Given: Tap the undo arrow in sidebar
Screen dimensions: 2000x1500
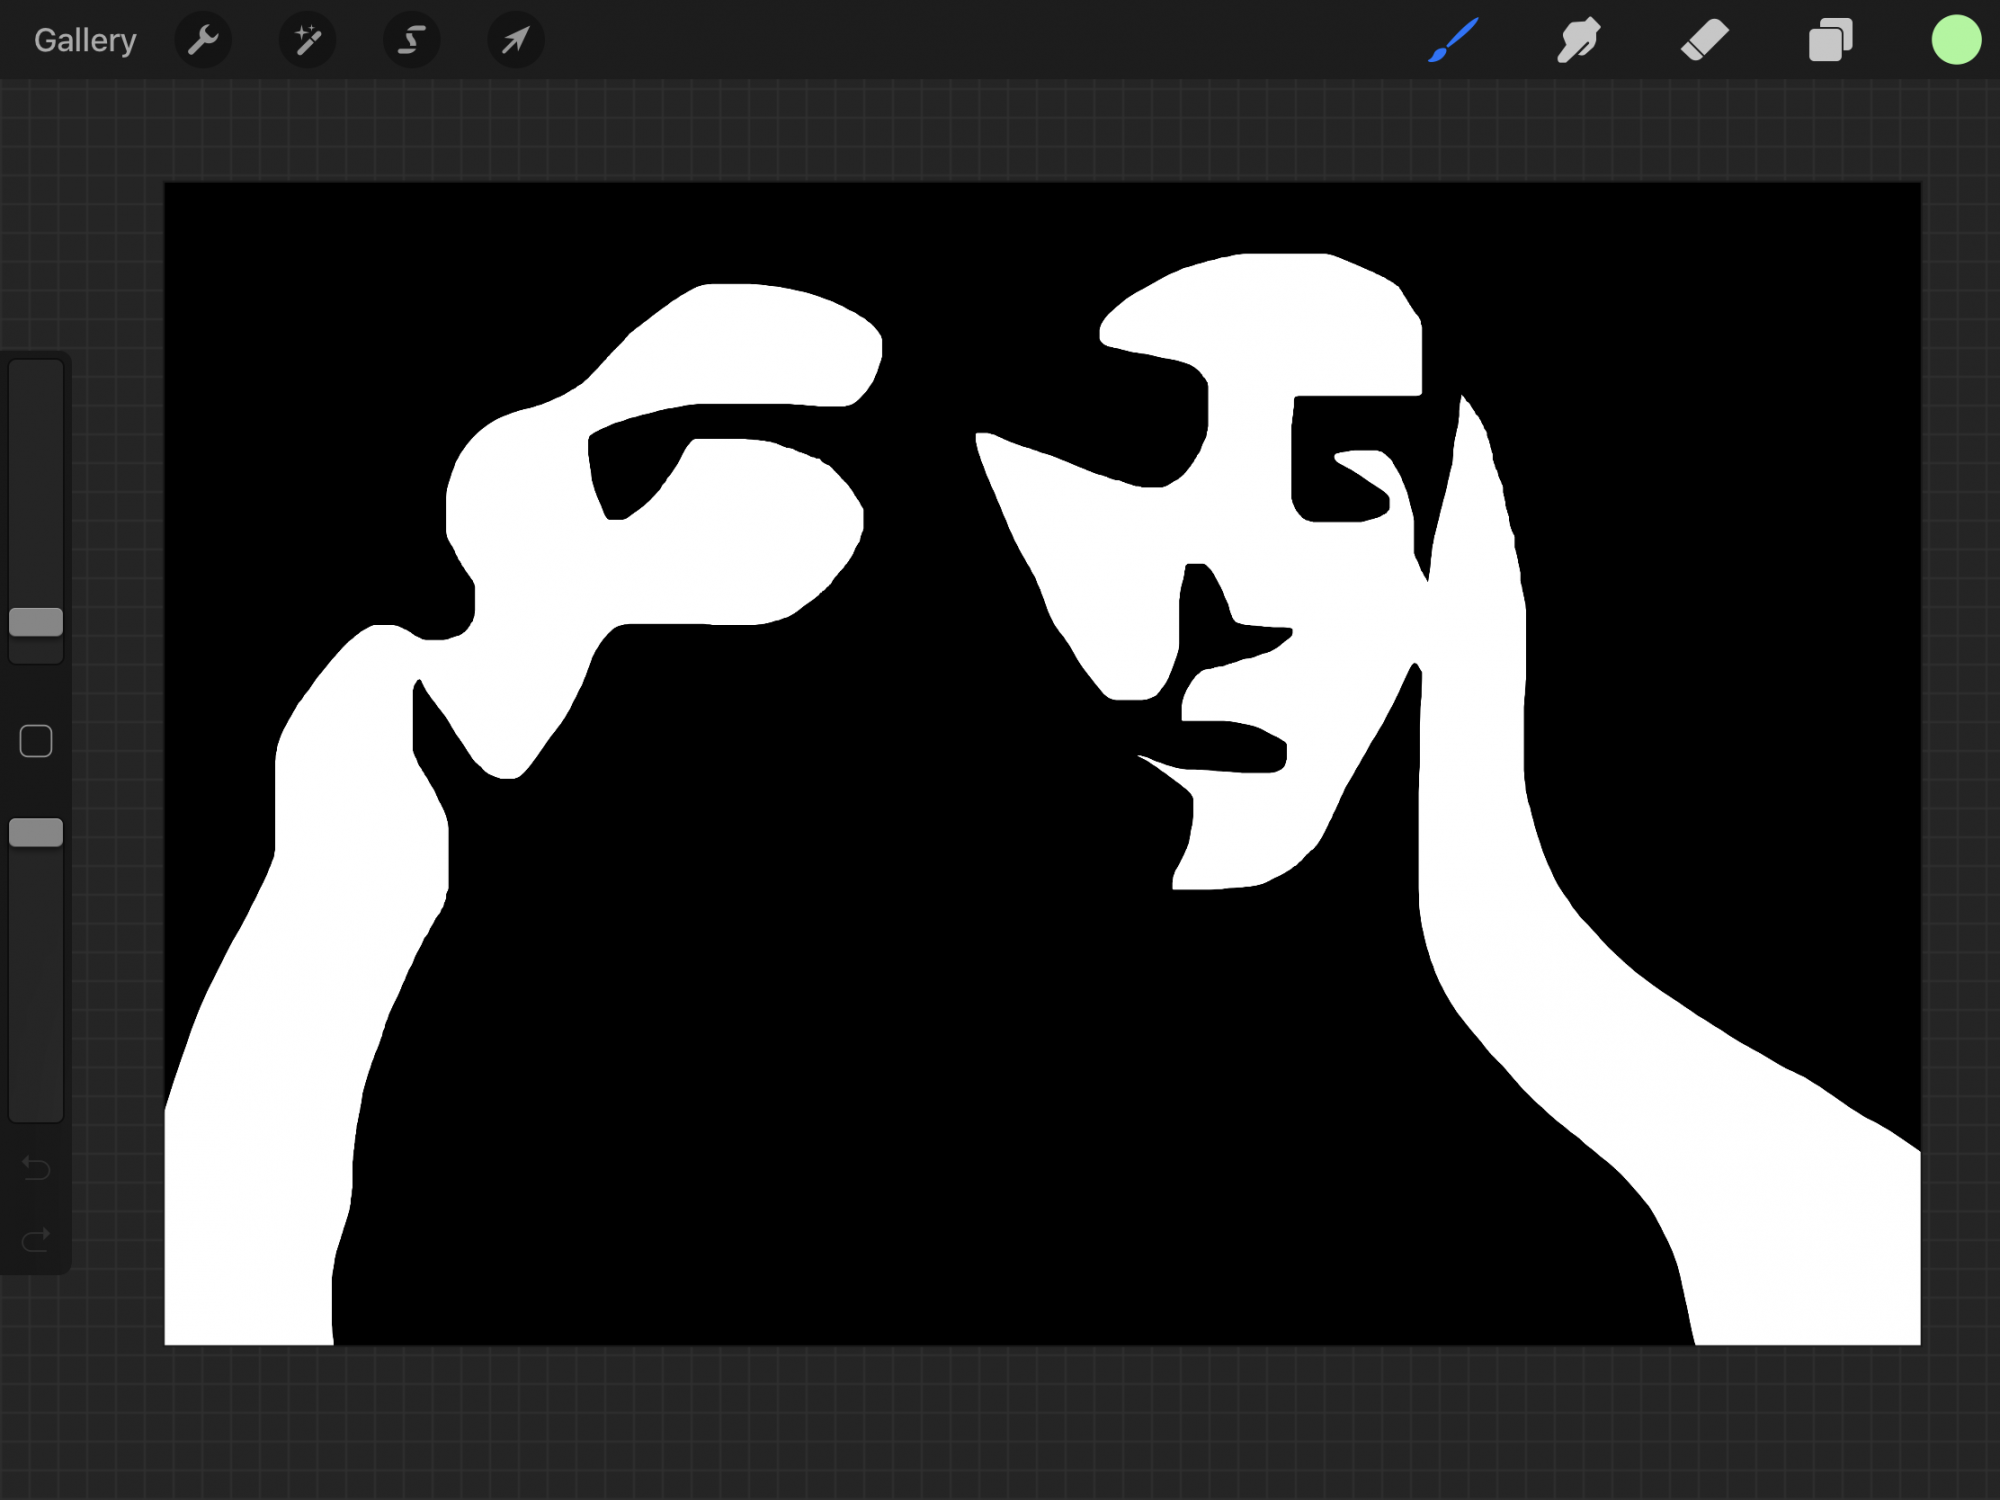Looking at the screenshot, I should coord(36,1168).
